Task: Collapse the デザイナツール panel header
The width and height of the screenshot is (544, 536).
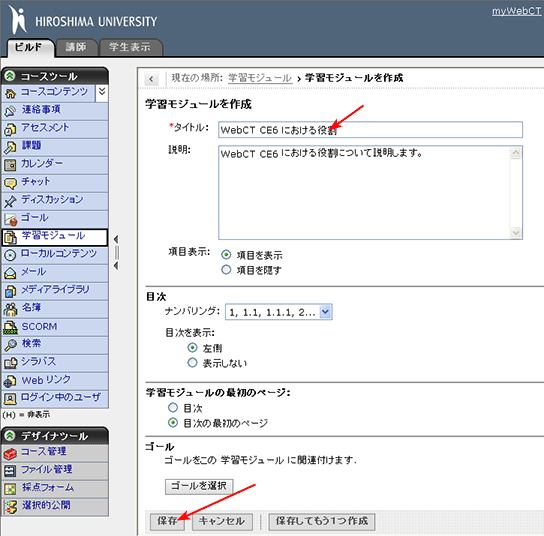Action: point(10,435)
